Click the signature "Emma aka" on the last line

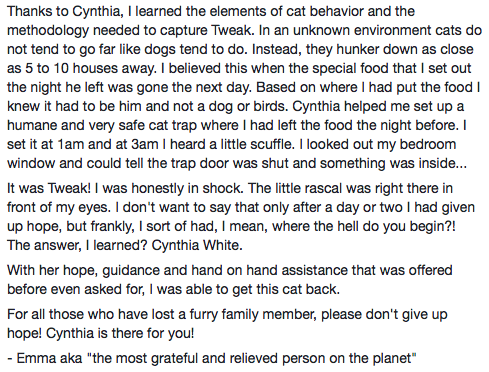(x=49, y=359)
